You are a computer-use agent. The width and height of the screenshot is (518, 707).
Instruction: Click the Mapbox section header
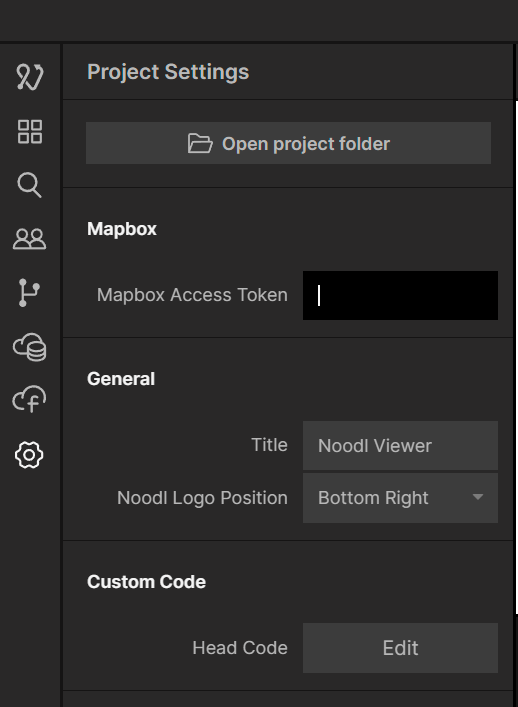pyautogui.click(x=122, y=229)
